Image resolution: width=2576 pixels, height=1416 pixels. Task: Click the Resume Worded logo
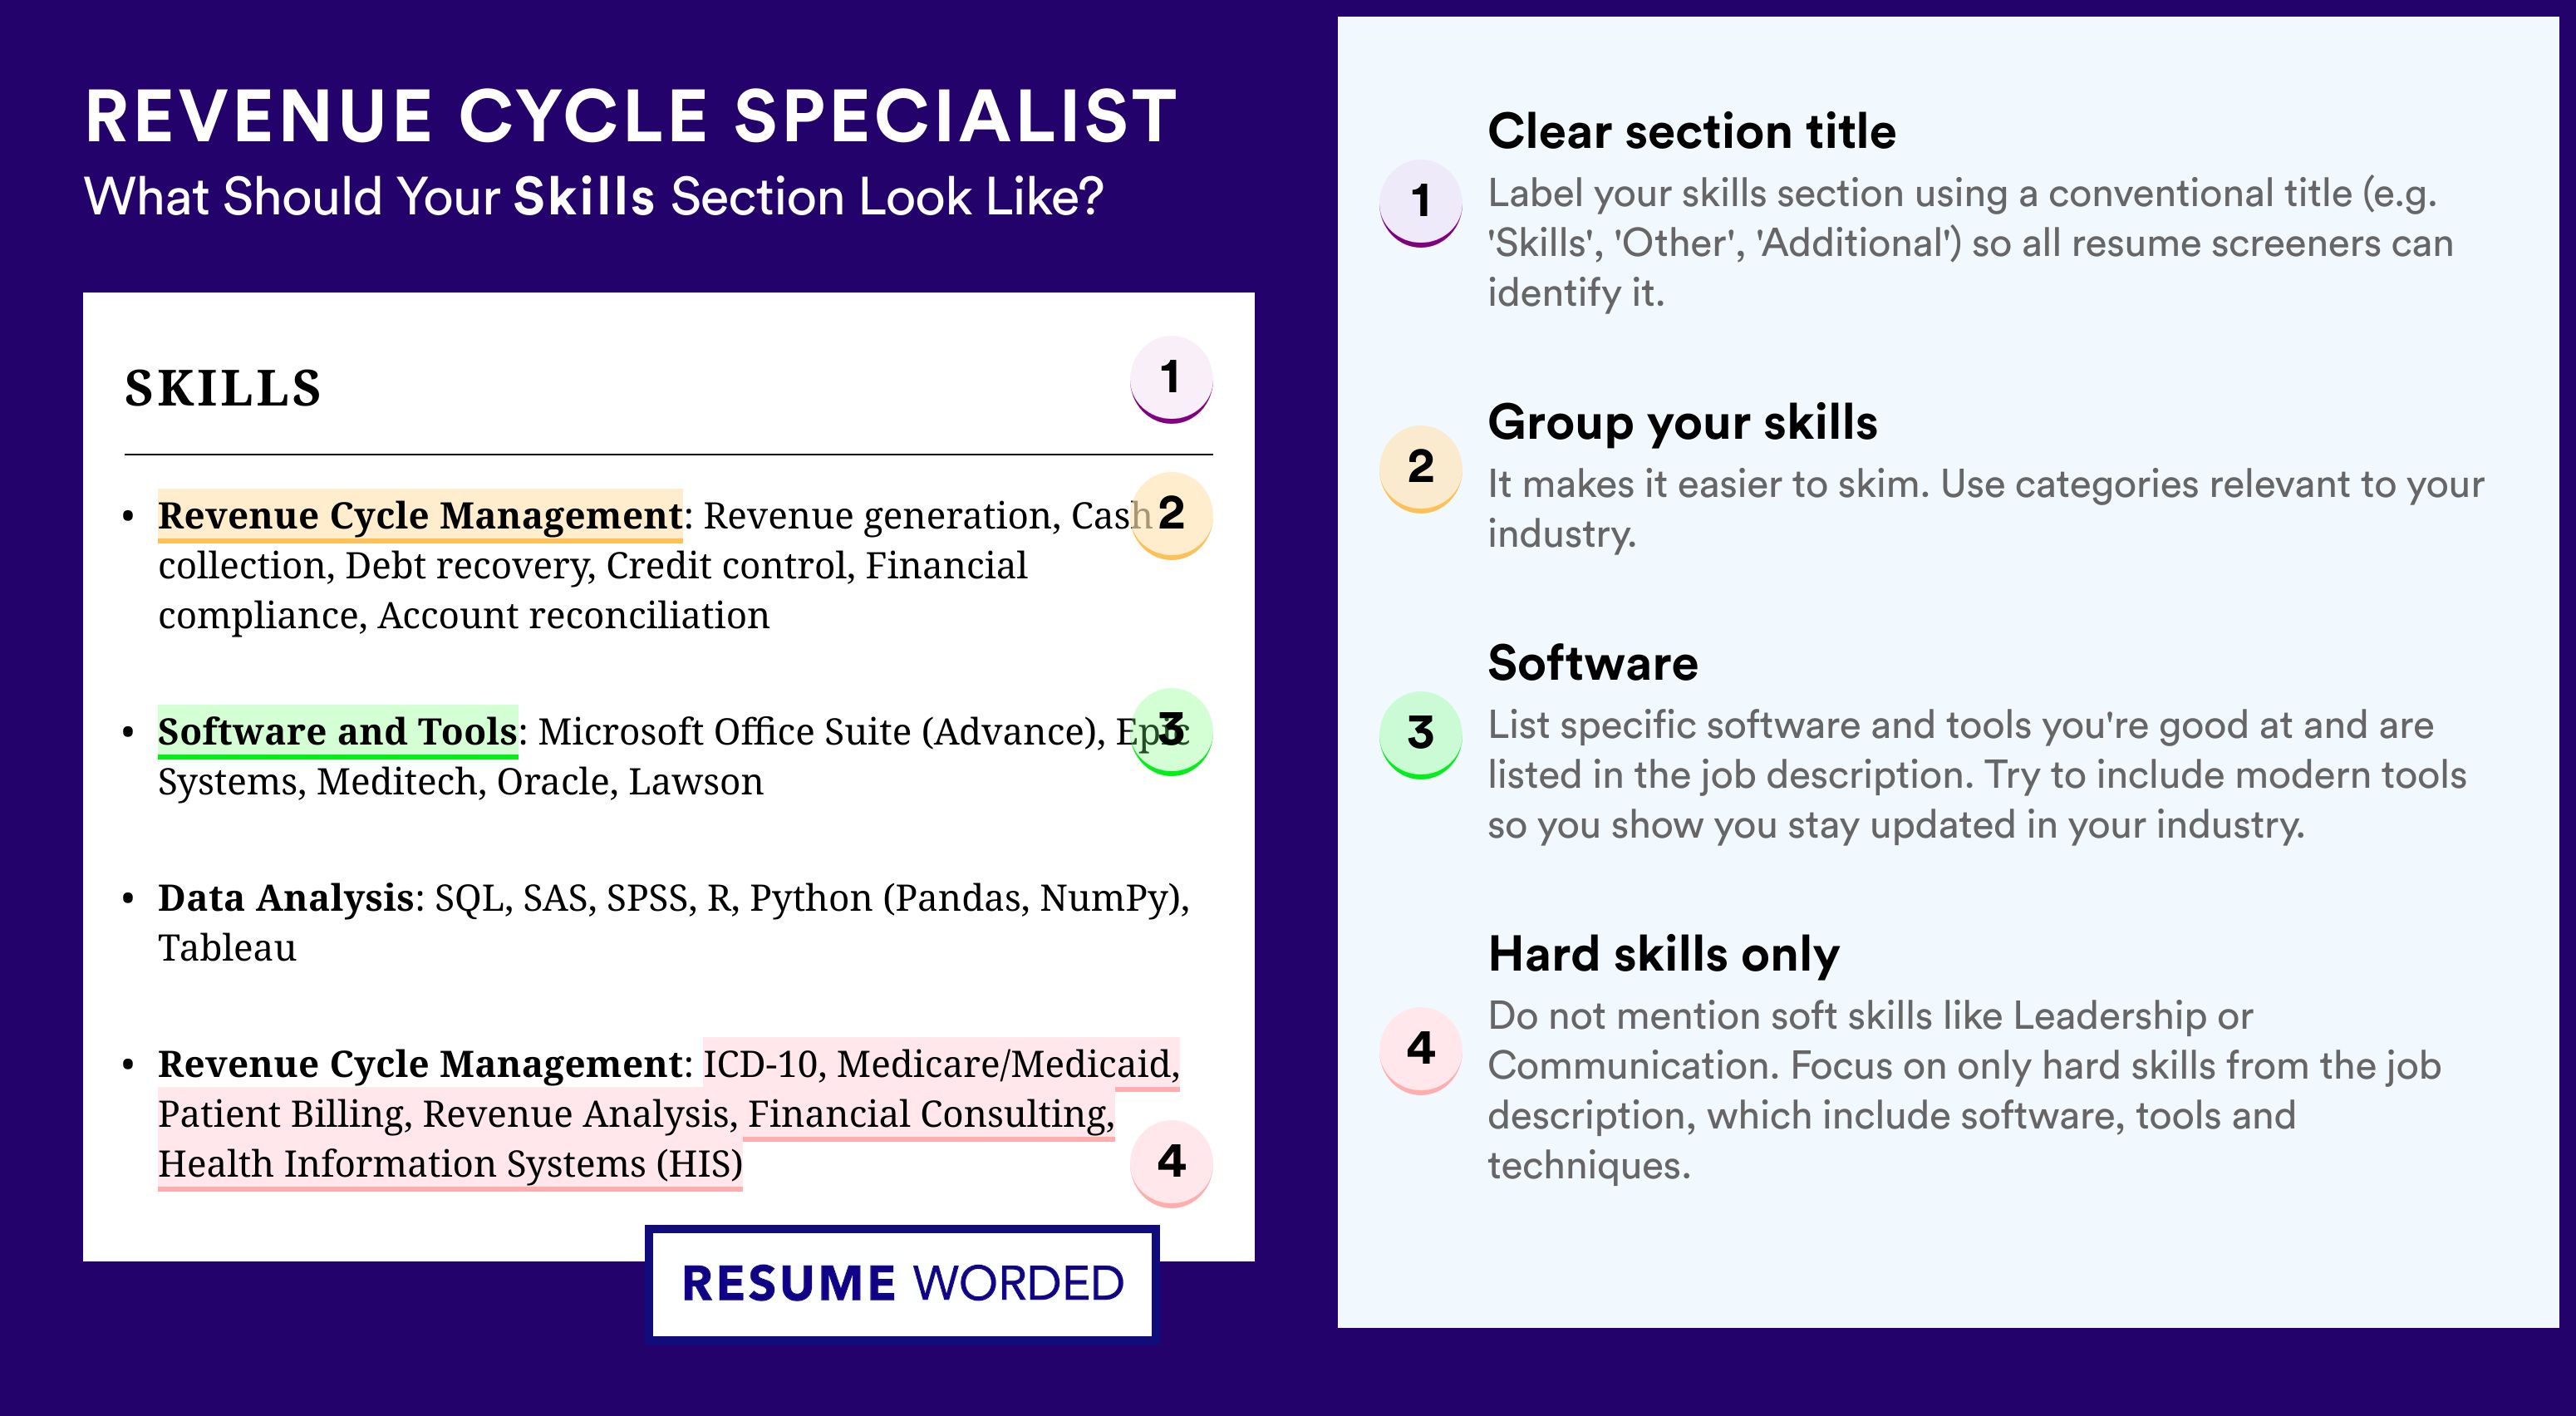(x=902, y=1283)
